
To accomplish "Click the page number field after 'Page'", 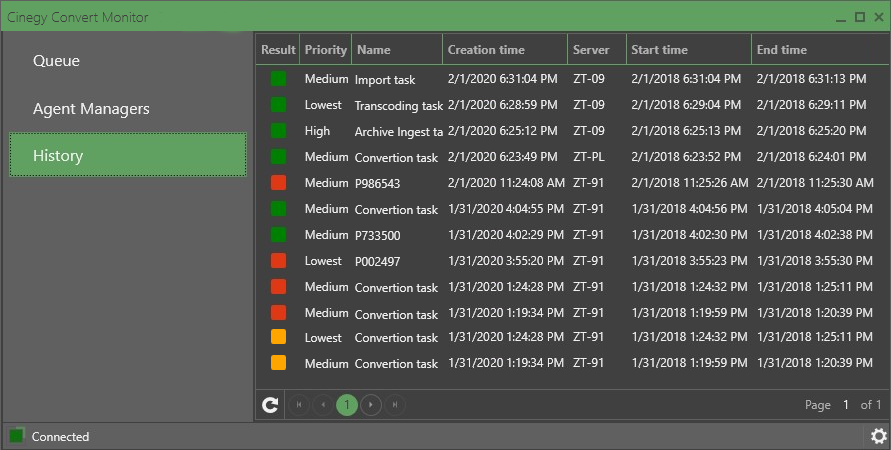I will (x=846, y=405).
